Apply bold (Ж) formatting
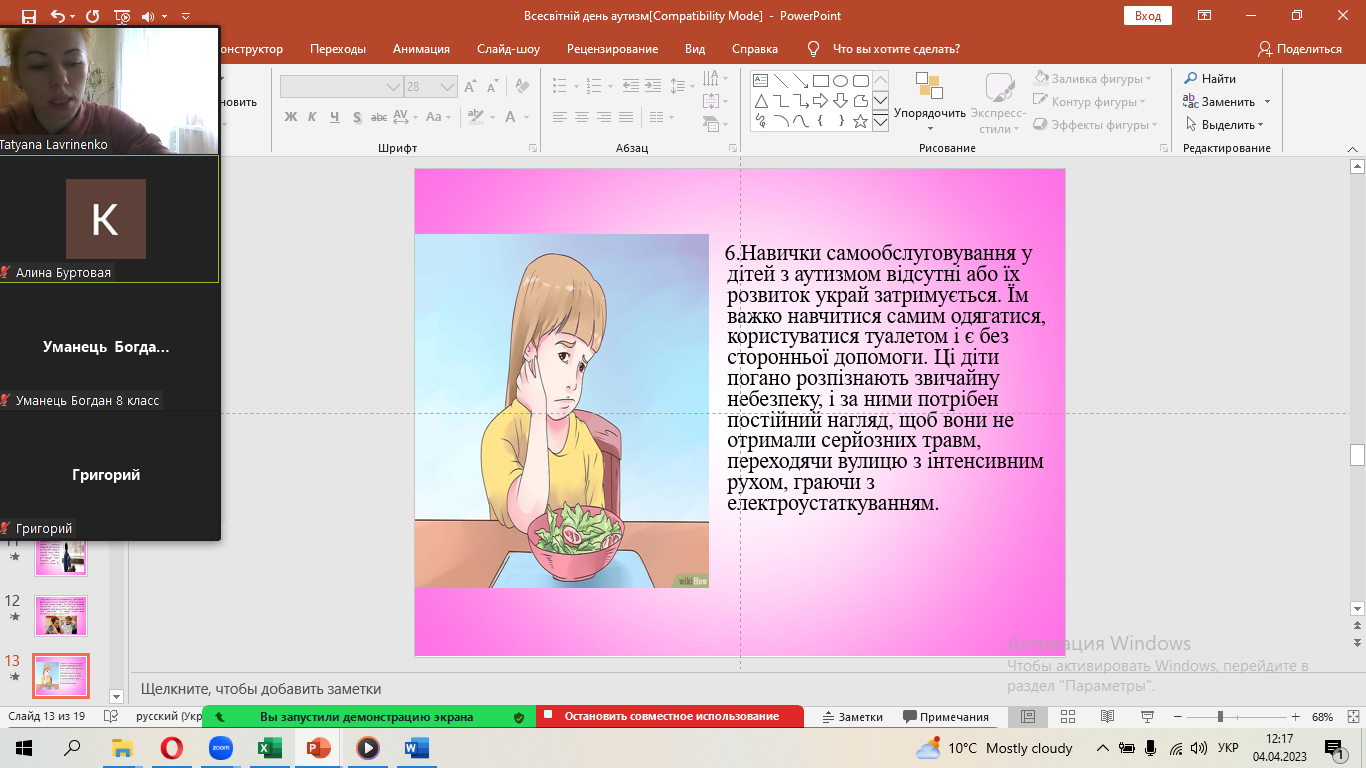This screenshot has height=768, width=1366. pos(291,117)
